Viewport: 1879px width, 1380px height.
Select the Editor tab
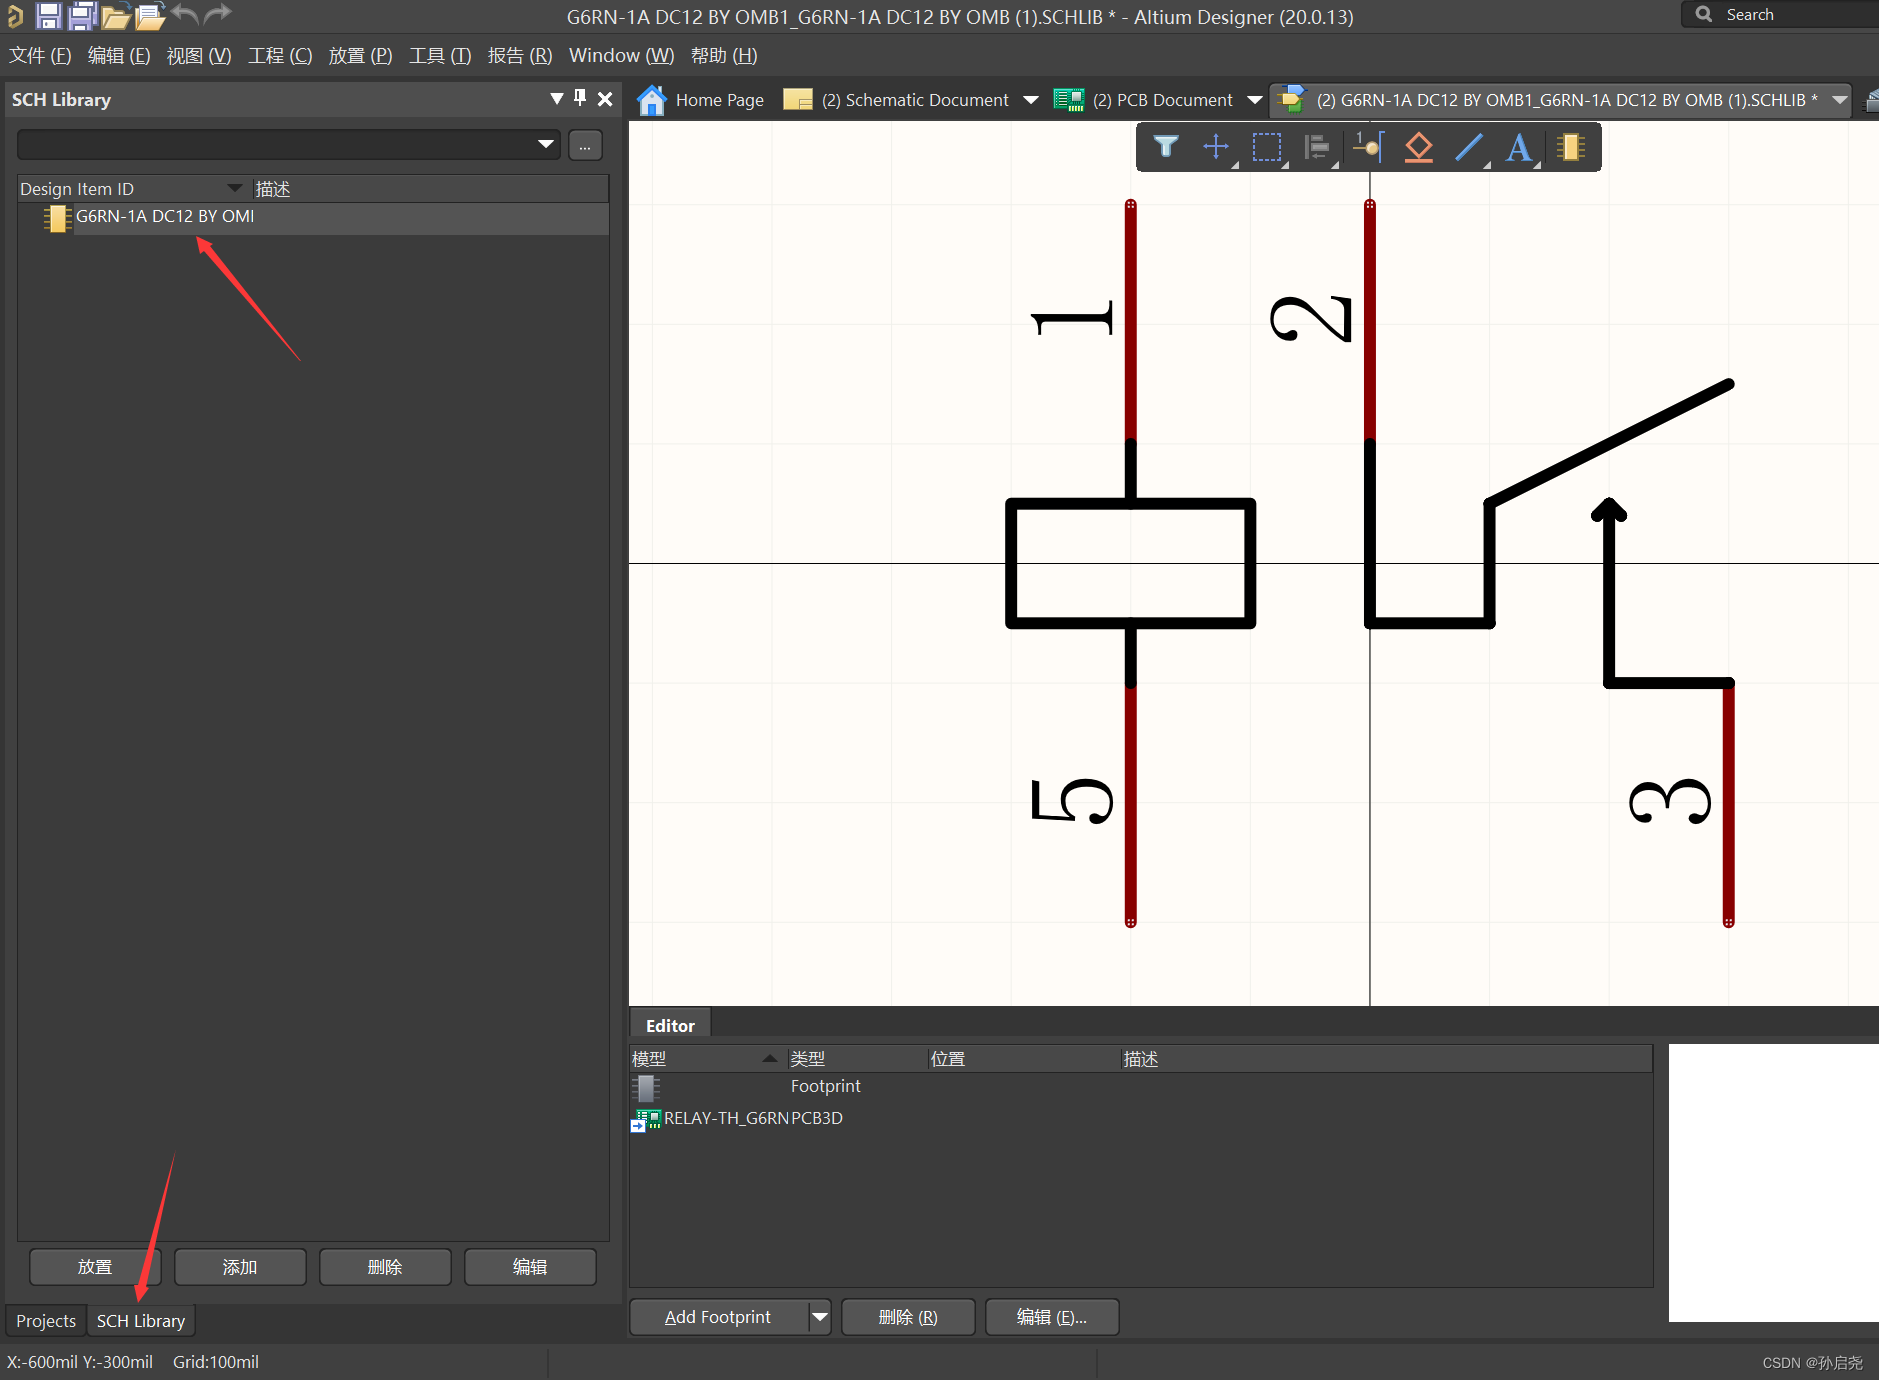point(670,1026)
